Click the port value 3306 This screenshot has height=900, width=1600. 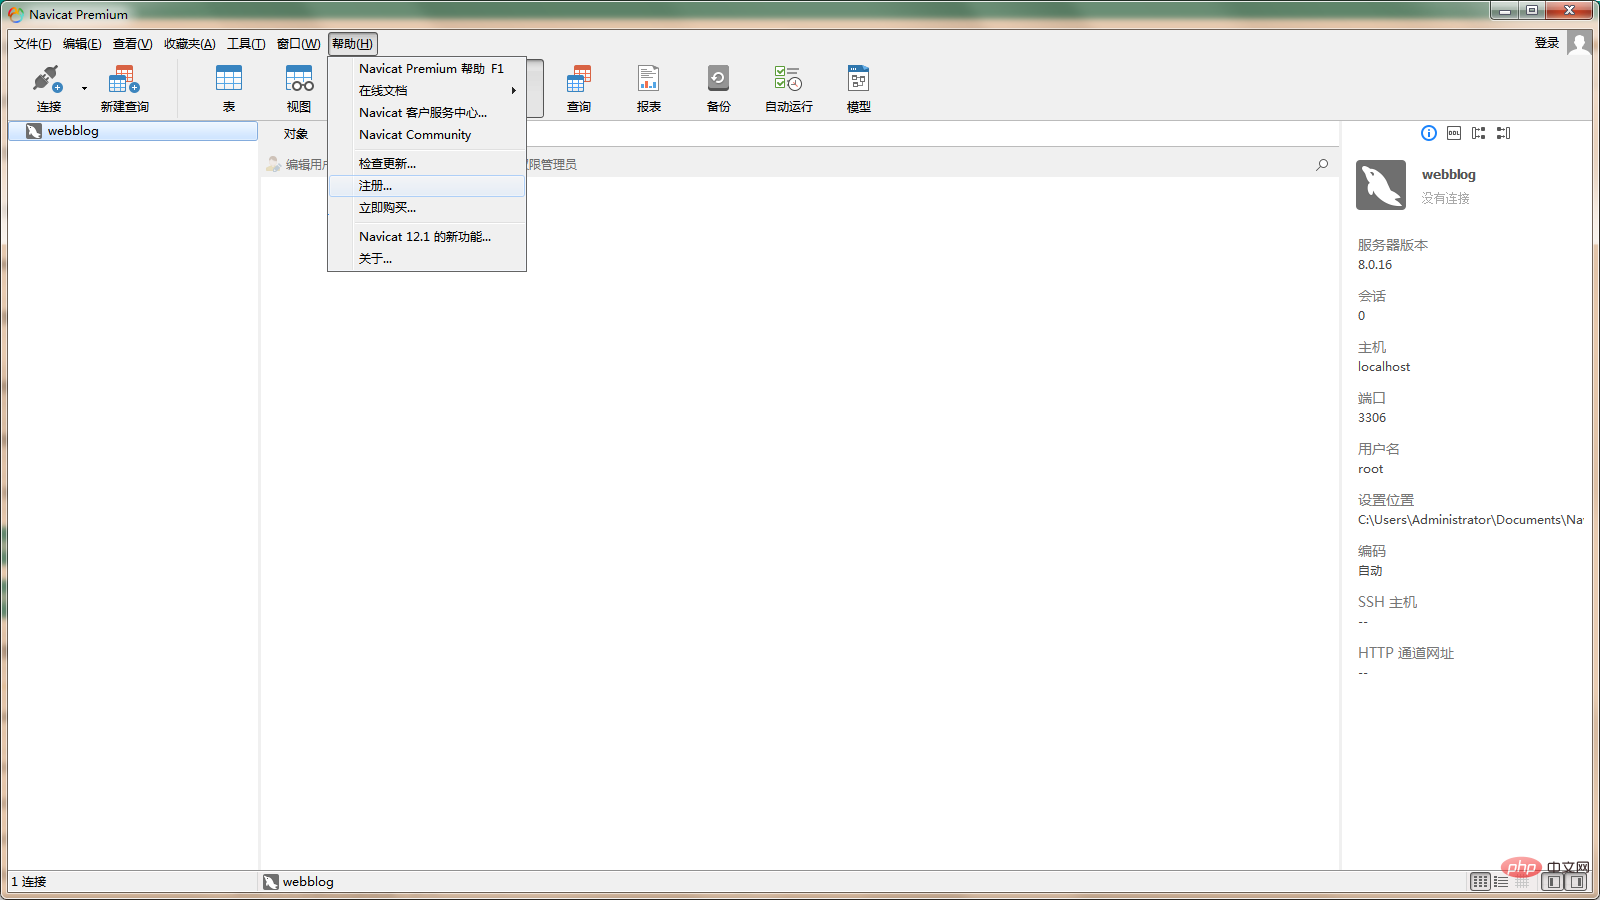tap(1372, 418)
